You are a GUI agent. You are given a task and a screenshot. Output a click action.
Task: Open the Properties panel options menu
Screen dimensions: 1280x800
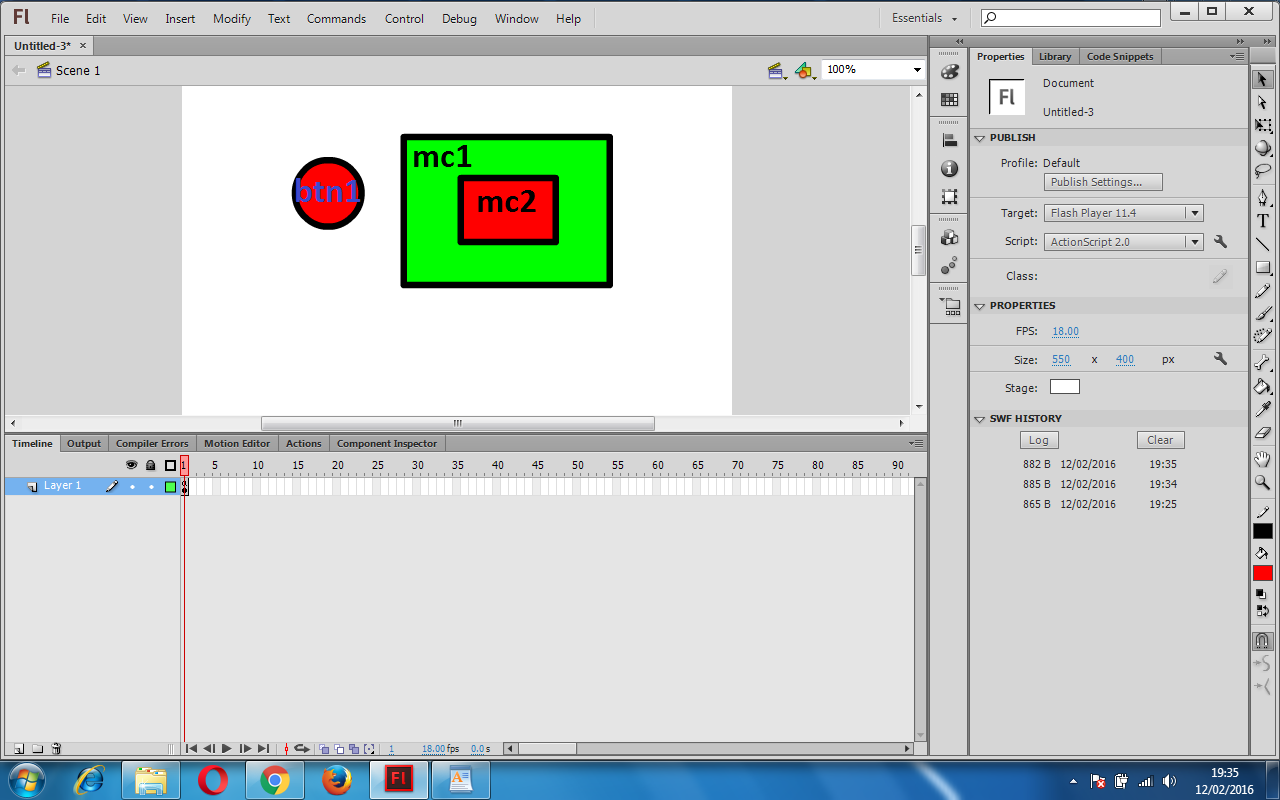(x=1238, y=56)
